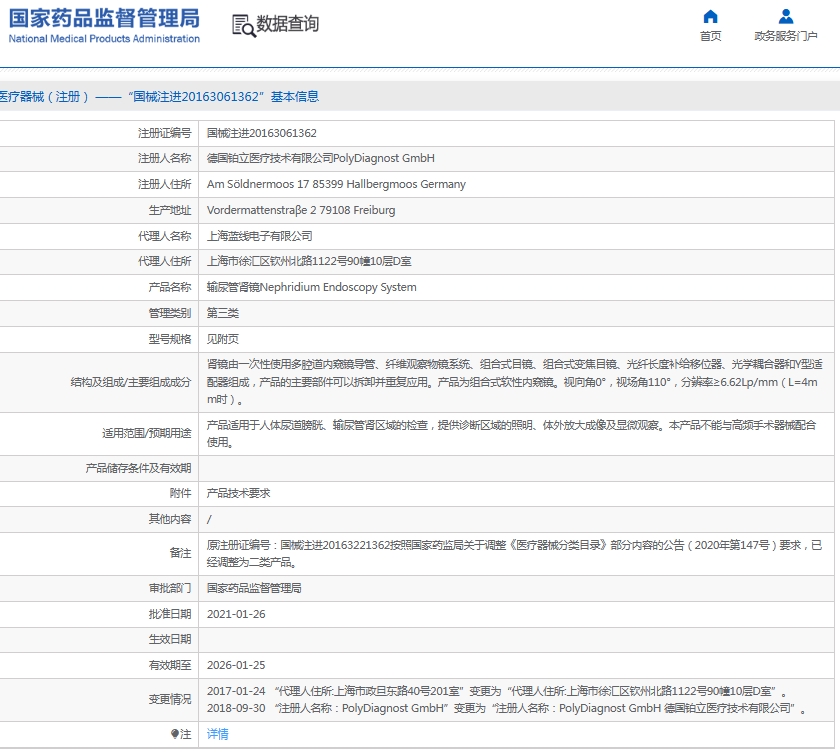Click the 2017-01-24 change record line

[496, 691]
